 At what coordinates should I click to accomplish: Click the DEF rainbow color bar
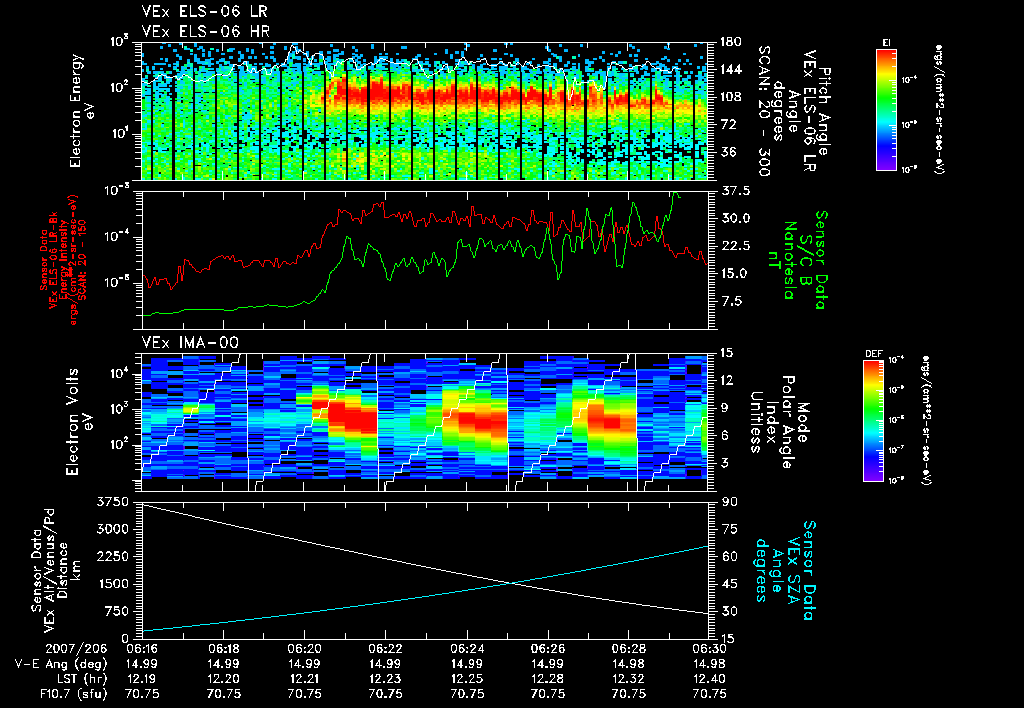[874, 421]
